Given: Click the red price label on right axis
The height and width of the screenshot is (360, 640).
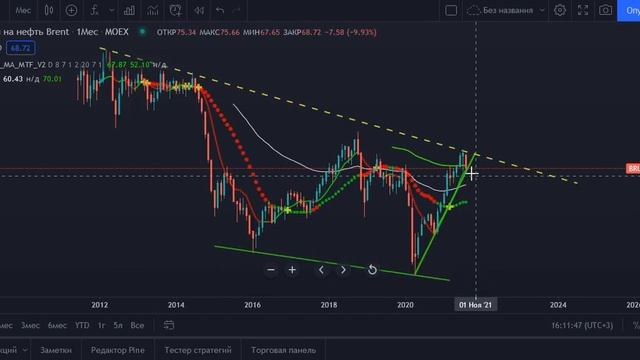Looking at the screenshot, I should tap(633, 168).
